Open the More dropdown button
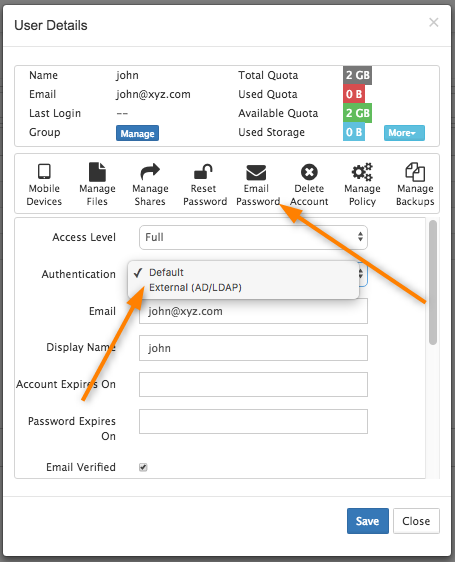 [404, 133]
